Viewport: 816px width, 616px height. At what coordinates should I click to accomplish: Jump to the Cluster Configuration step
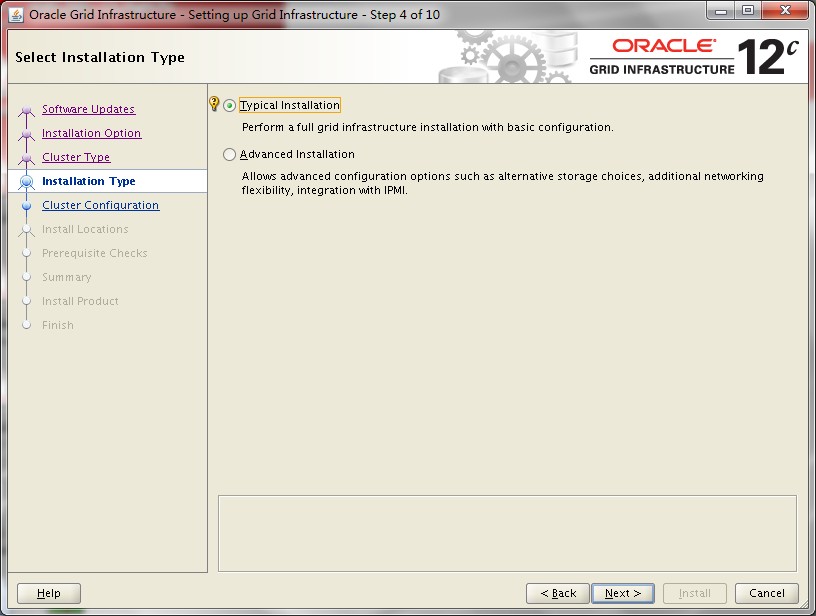tap(100, 205)
